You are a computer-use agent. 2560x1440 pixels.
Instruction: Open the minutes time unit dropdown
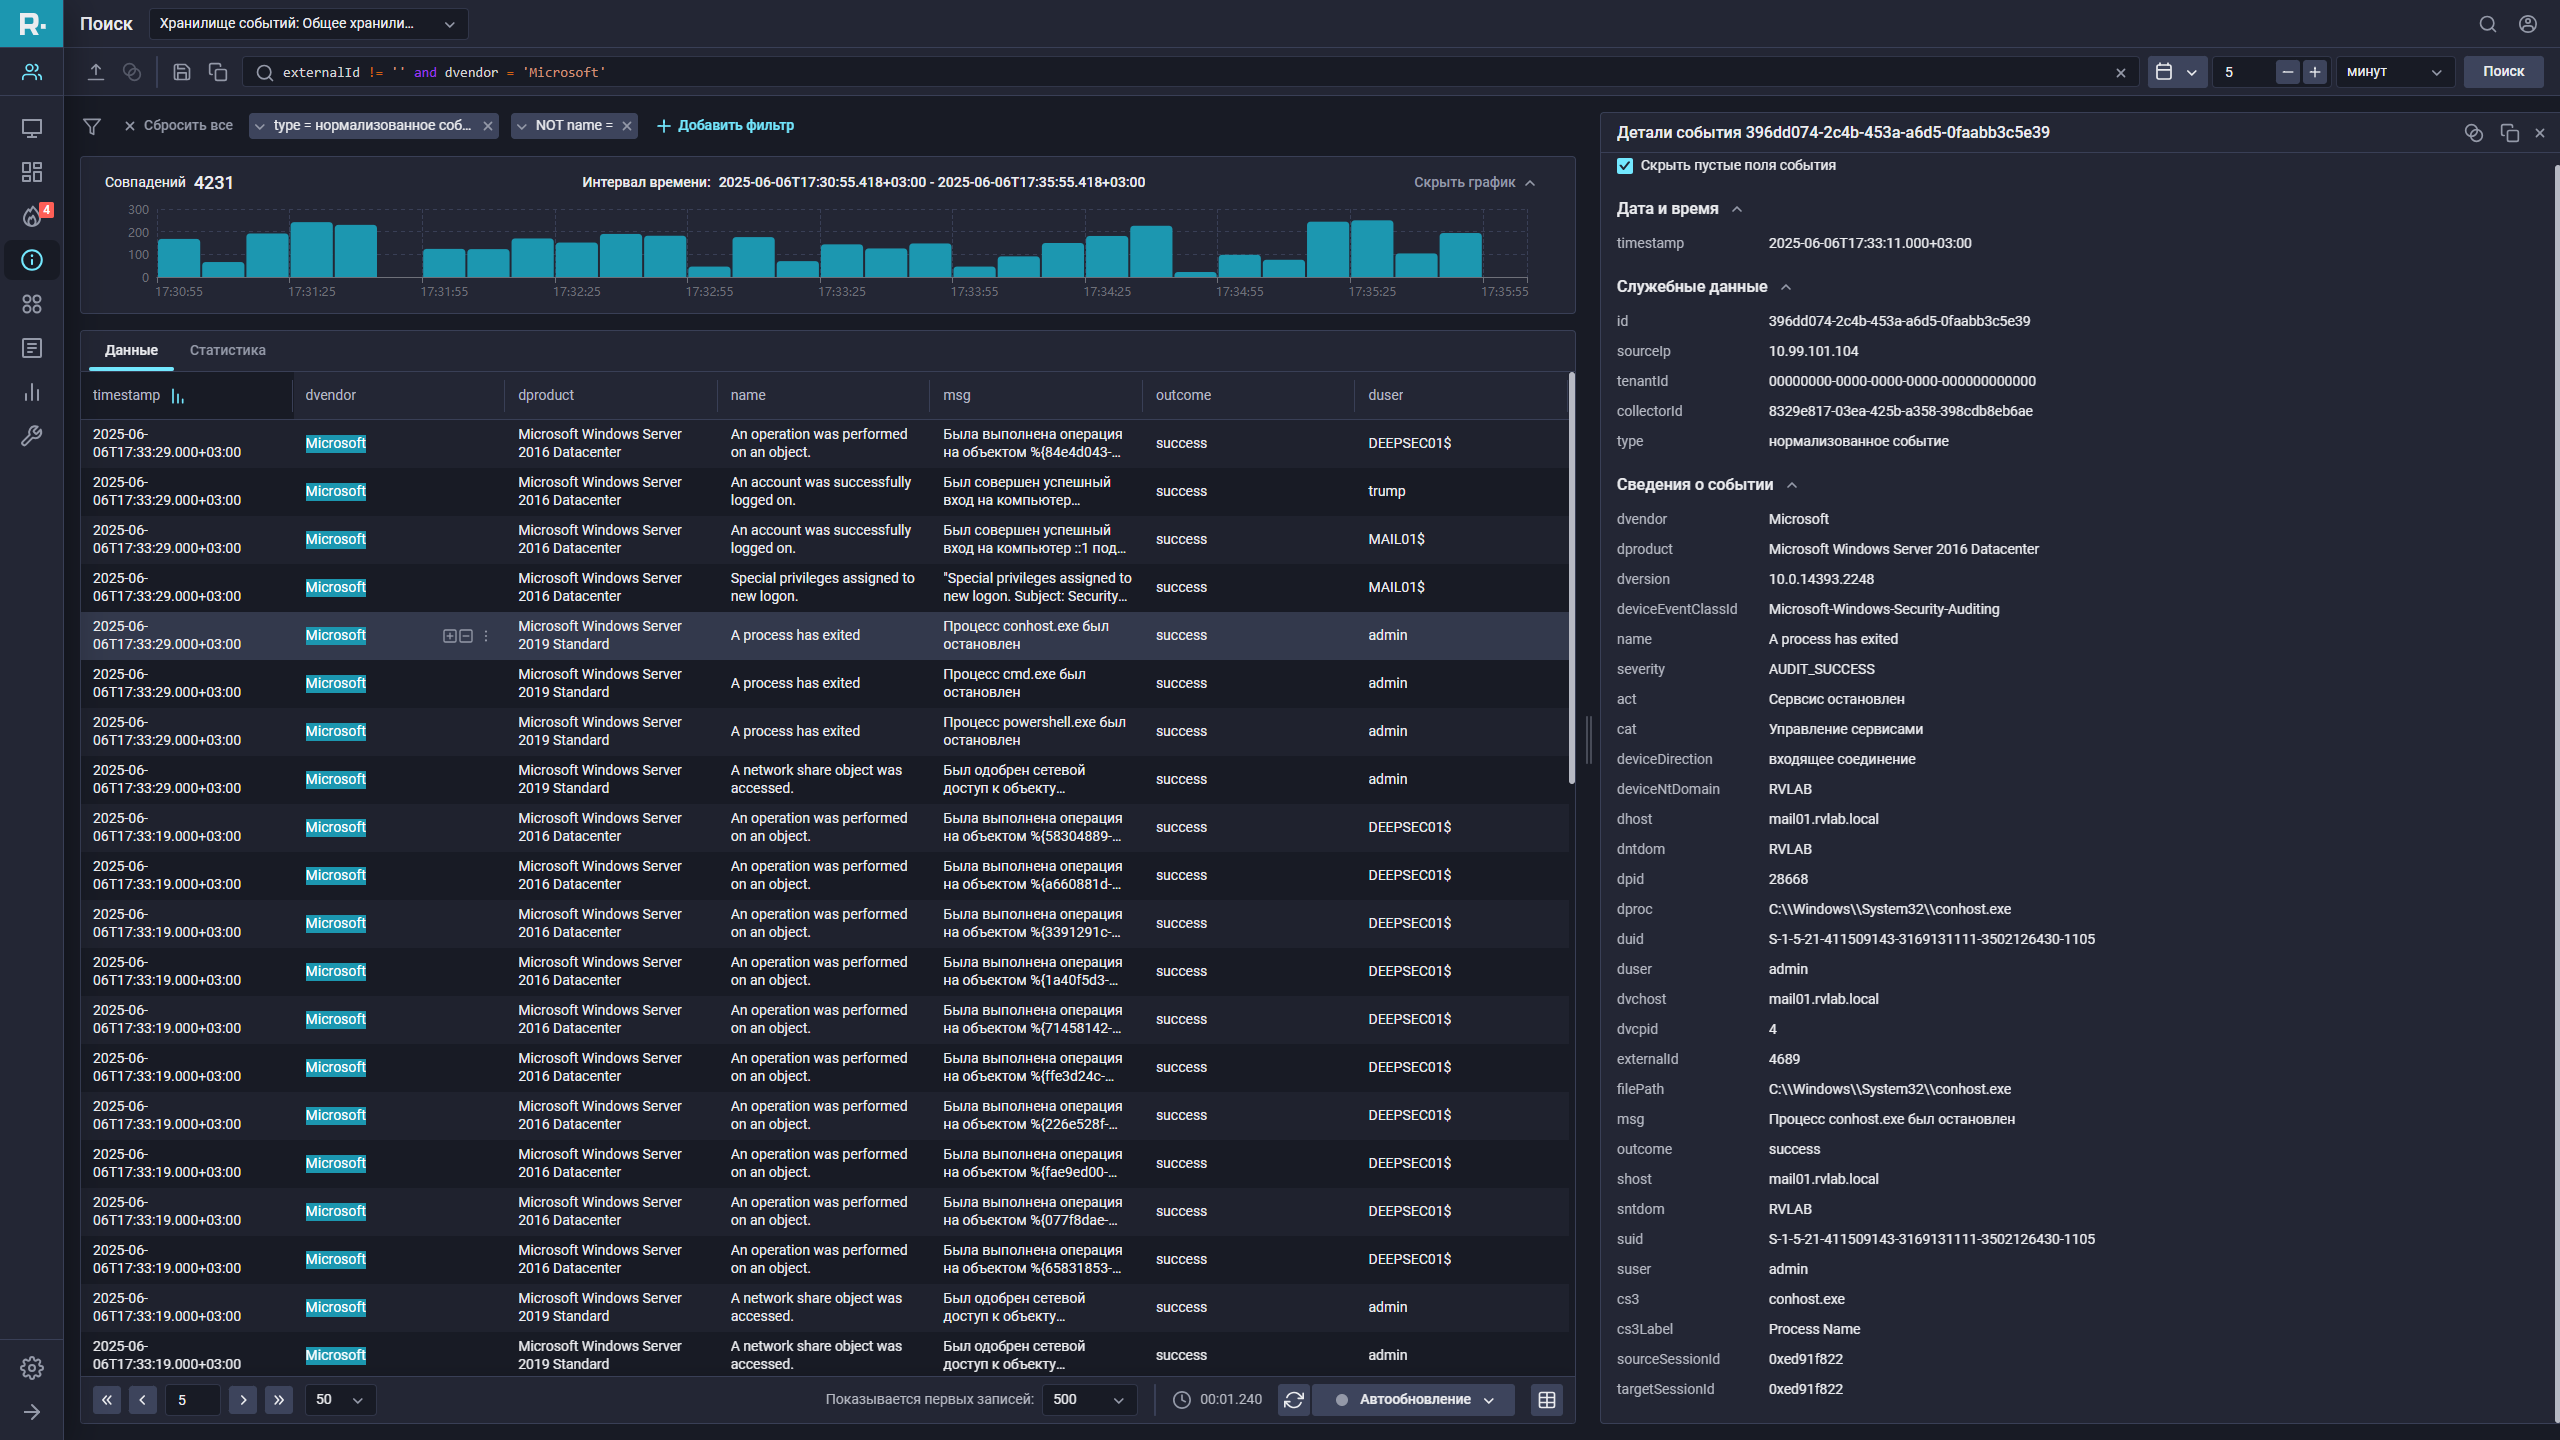[x=2394, y=72]
